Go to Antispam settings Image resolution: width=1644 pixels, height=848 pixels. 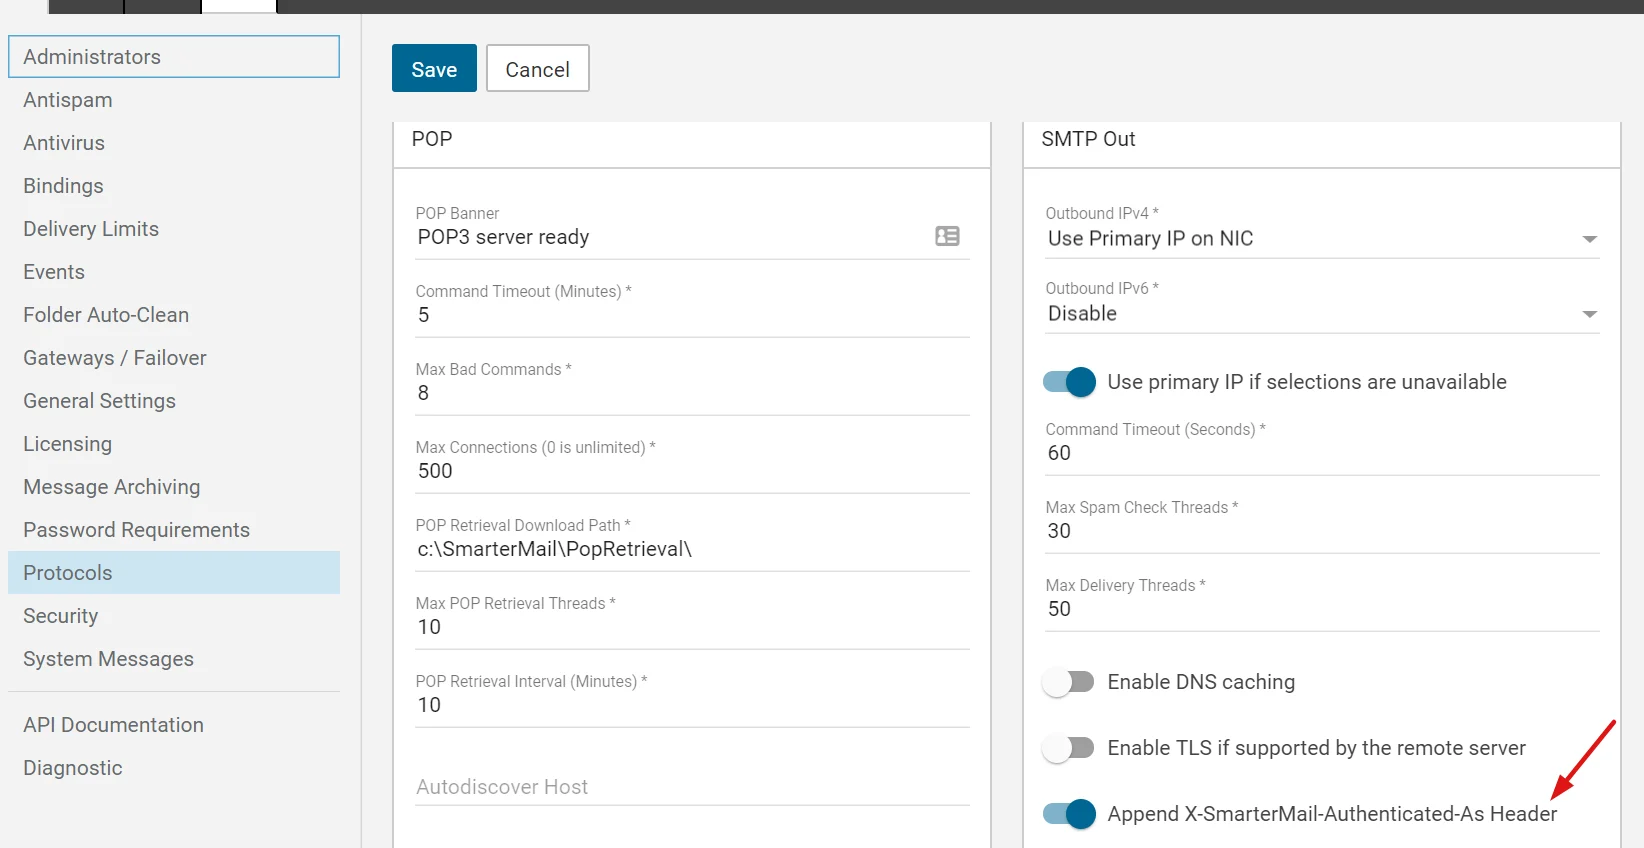coord(174,100)
